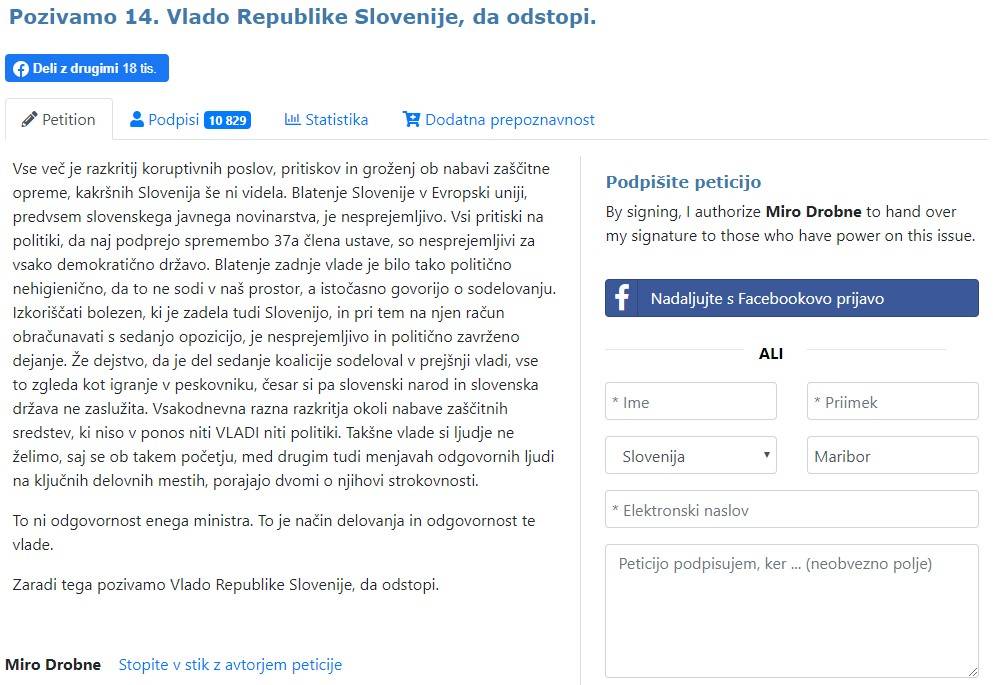Click the 10 829 signature count badge
The width and height of the screenshot is (993, 685).
tap(227, 121)
